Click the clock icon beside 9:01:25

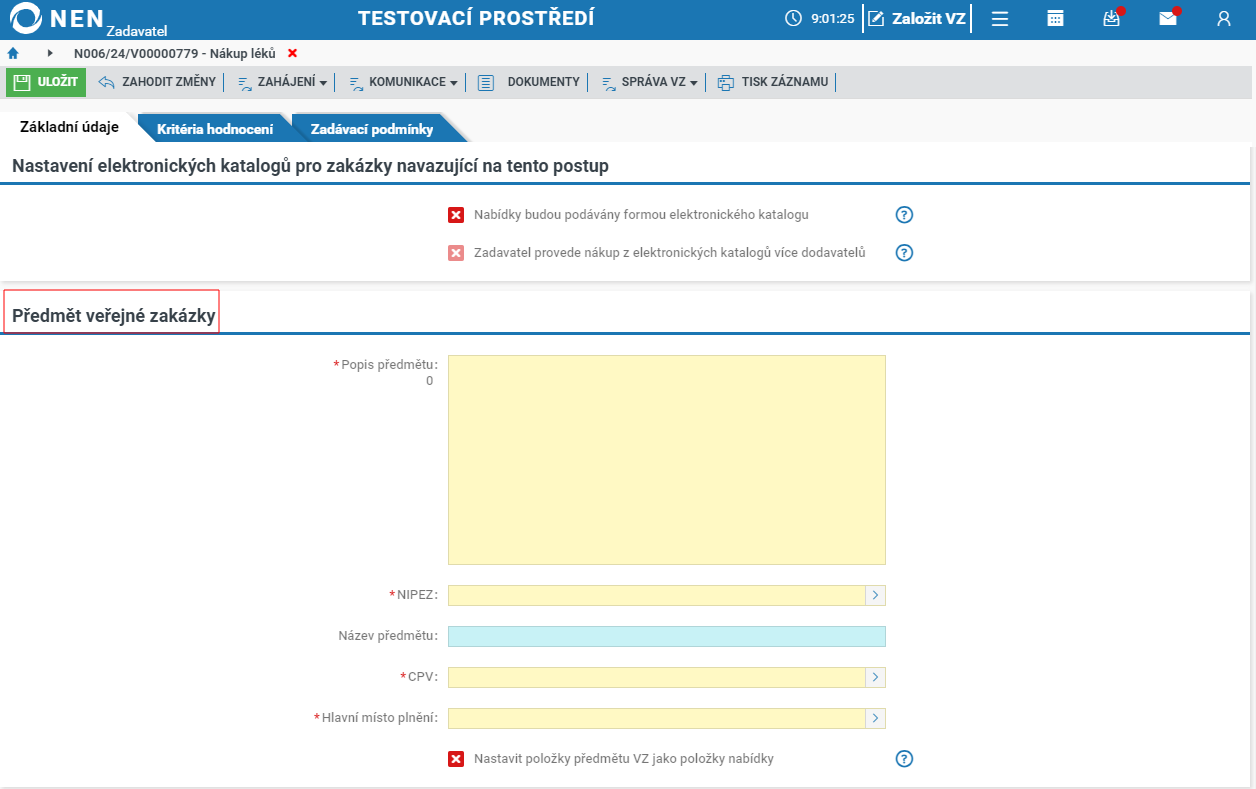click(x=794, y=18)
